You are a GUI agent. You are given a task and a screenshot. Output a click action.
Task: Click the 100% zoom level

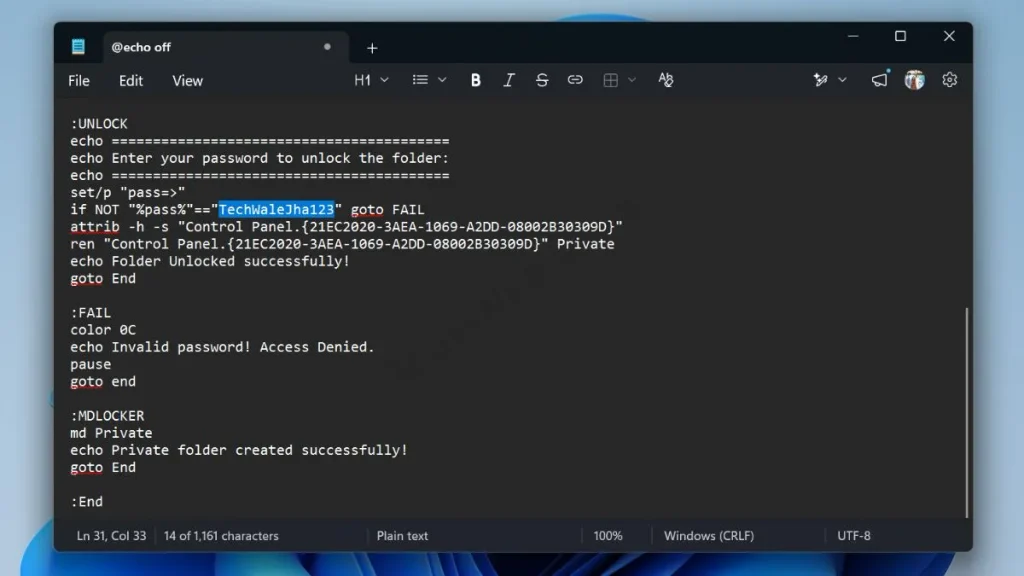coord(607,536)
